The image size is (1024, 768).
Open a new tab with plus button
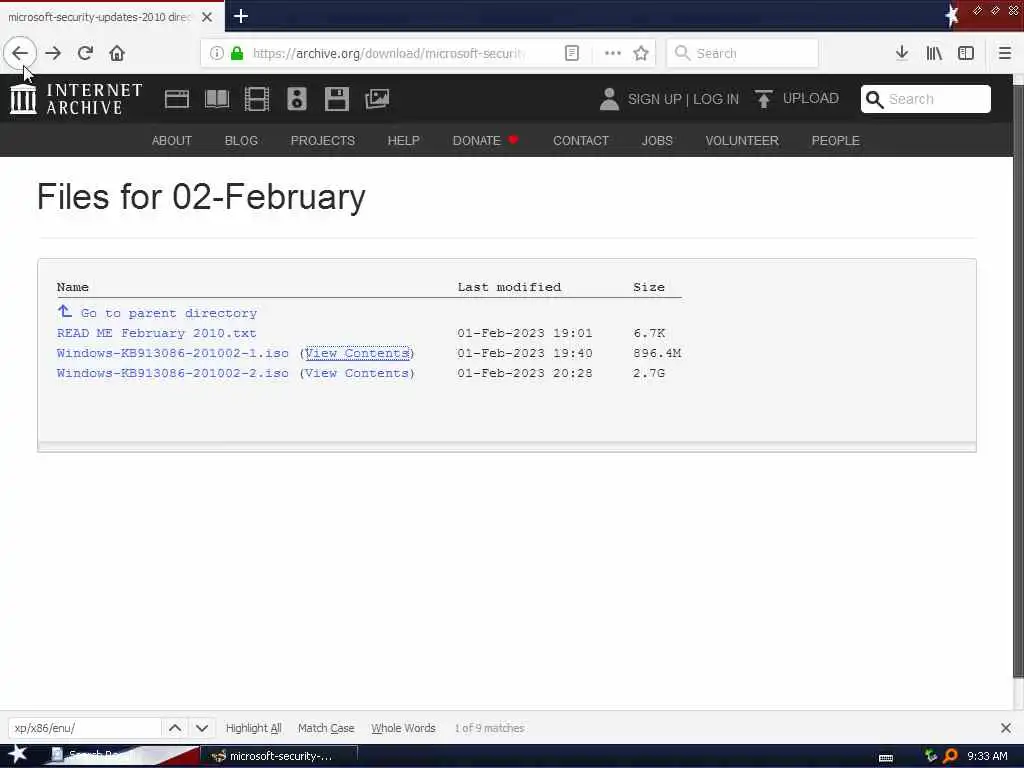click(240, 16)
